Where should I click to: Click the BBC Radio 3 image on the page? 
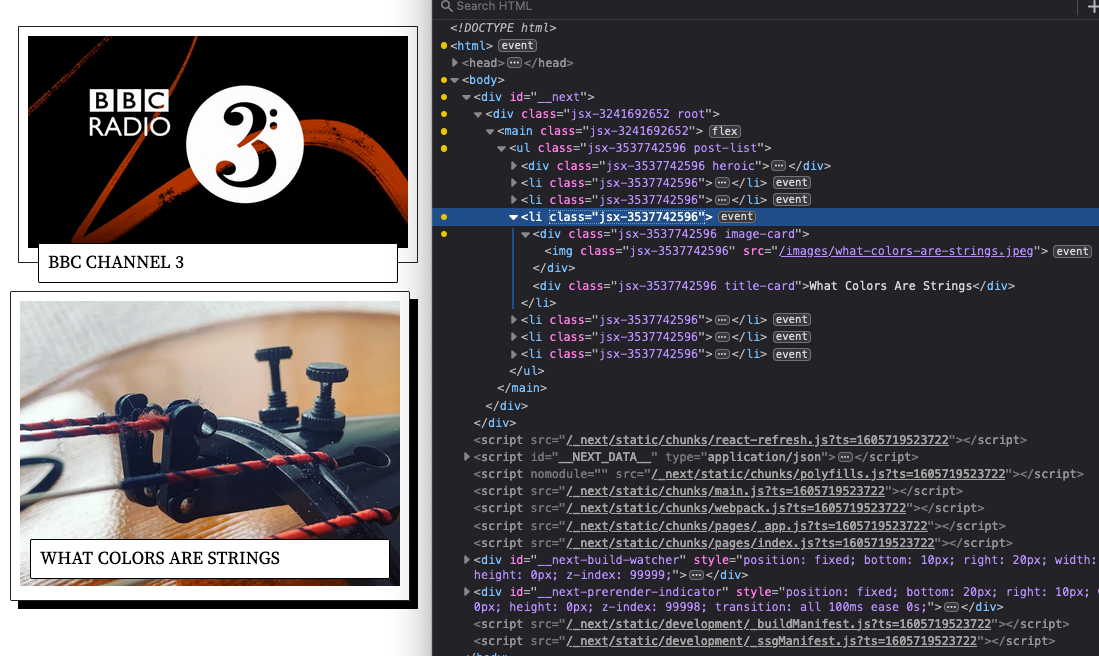pos(218,140)
